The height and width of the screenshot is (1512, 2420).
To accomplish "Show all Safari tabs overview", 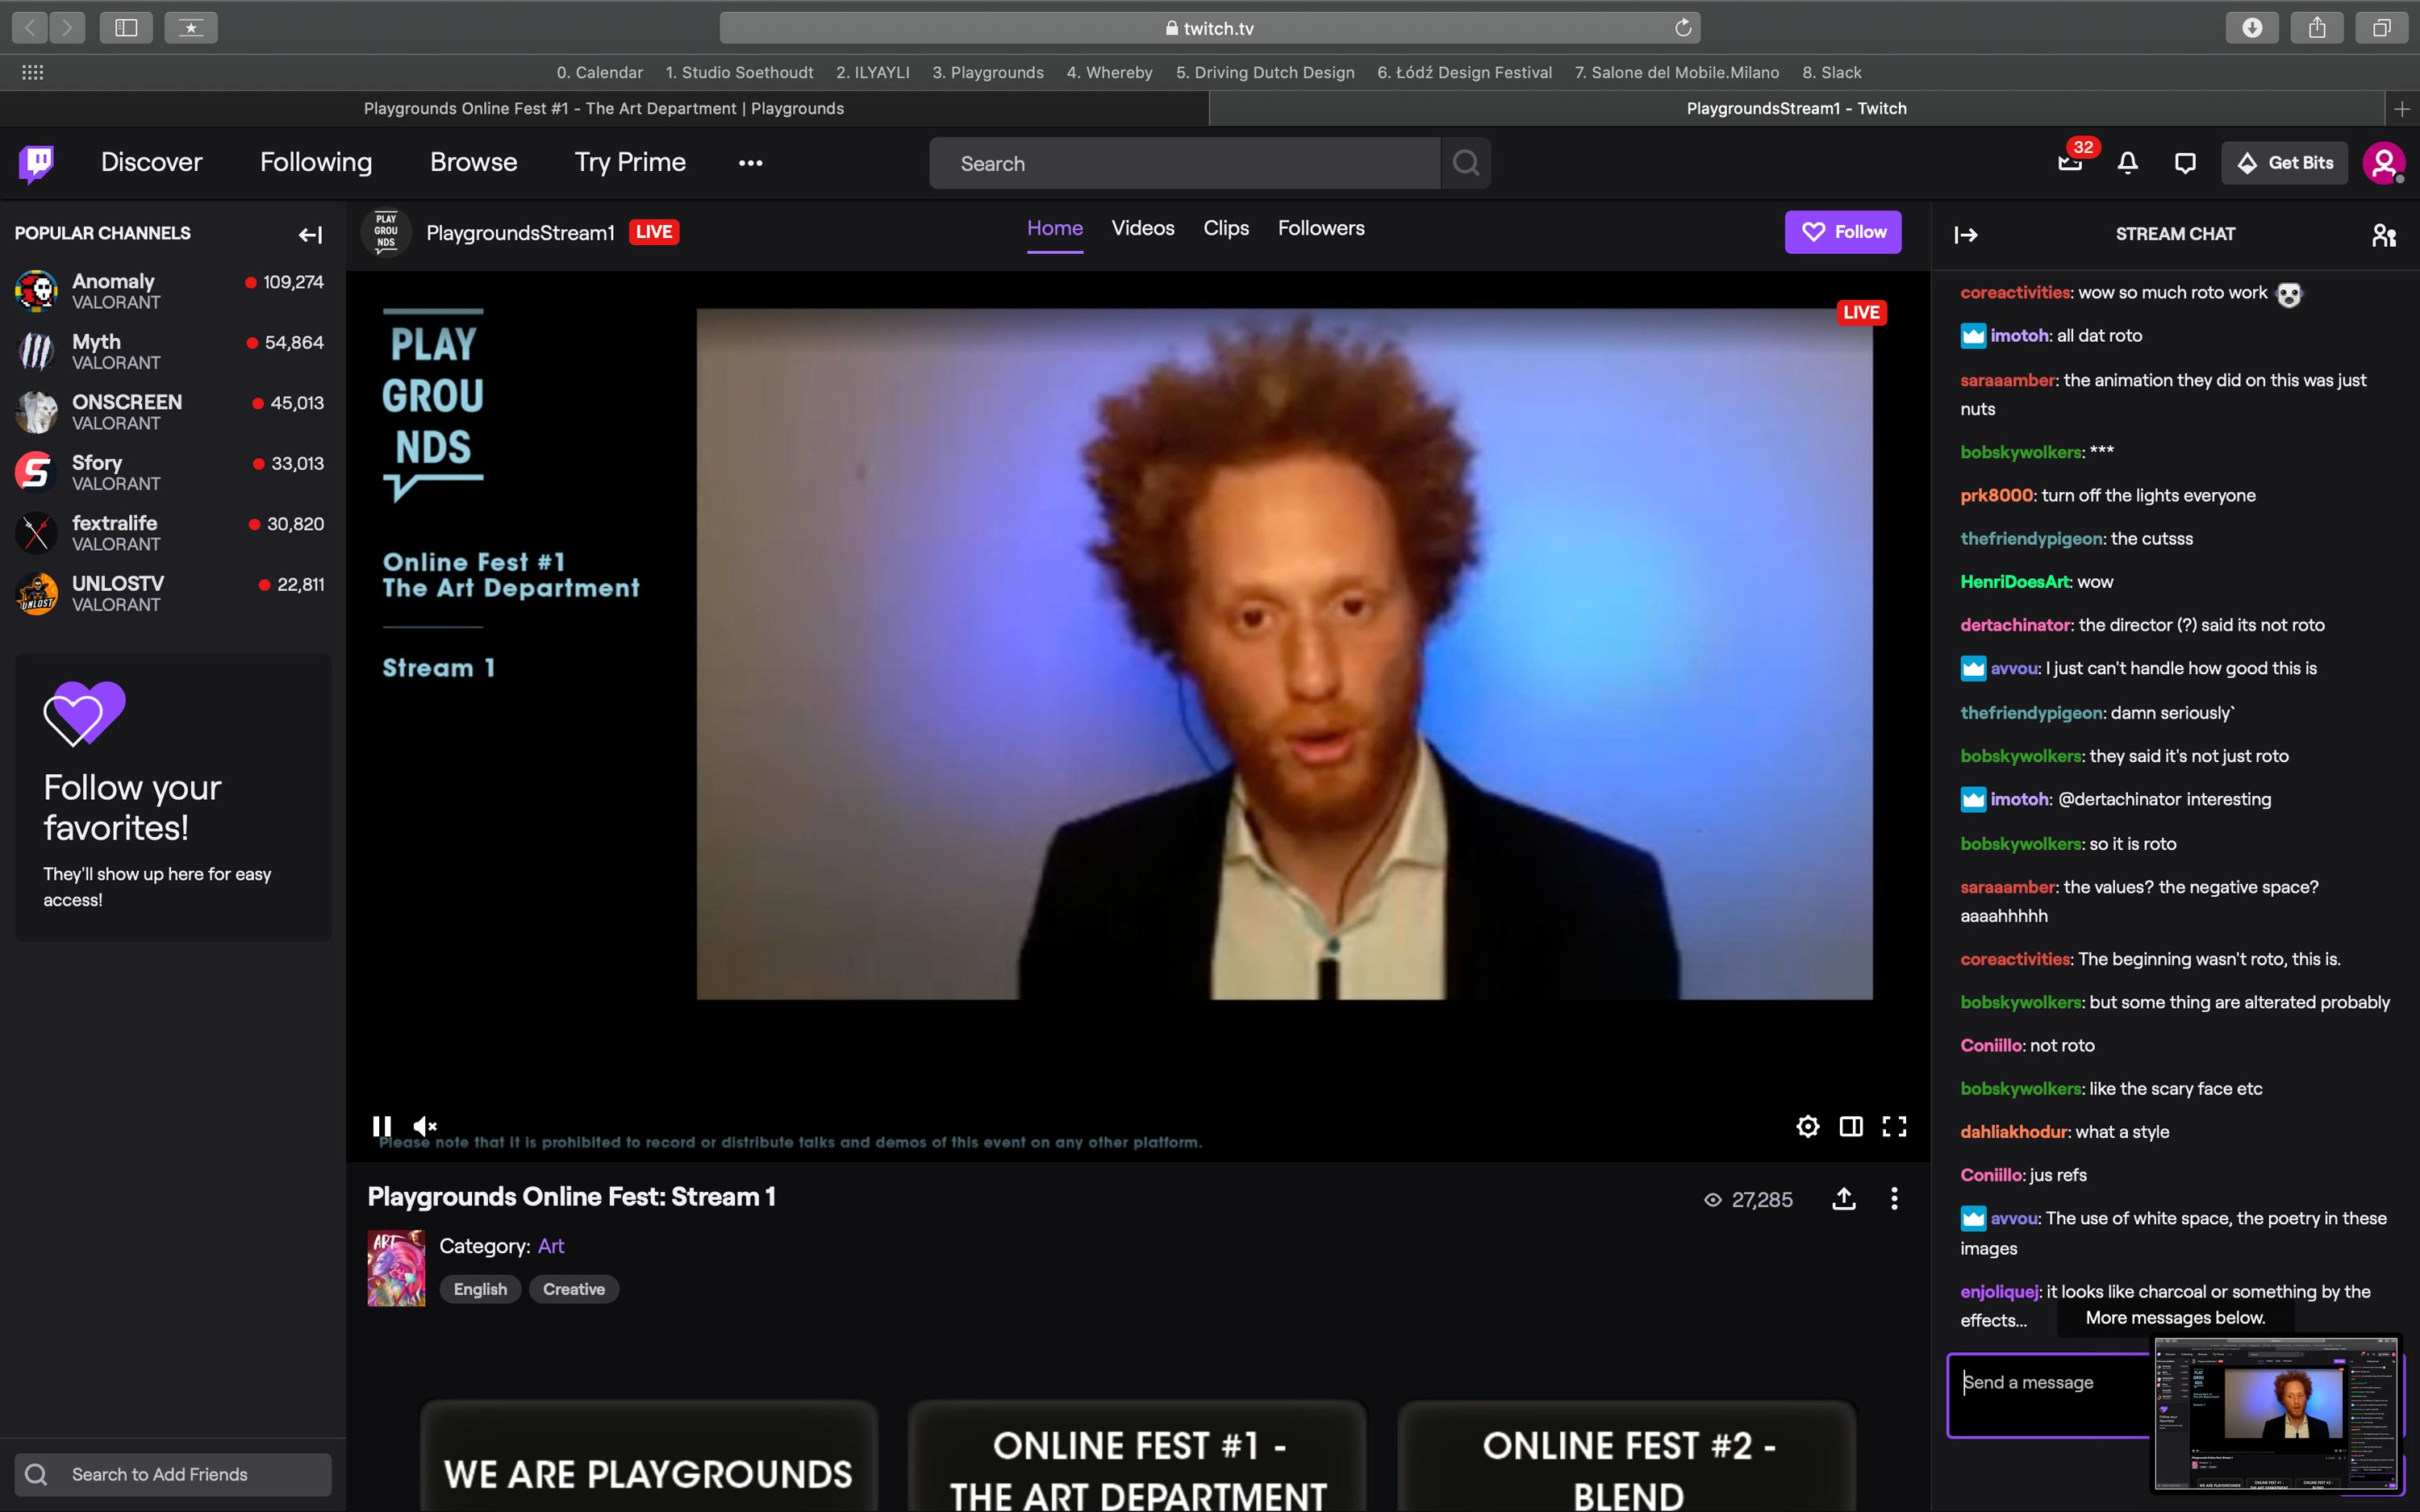I will 2382,28.
